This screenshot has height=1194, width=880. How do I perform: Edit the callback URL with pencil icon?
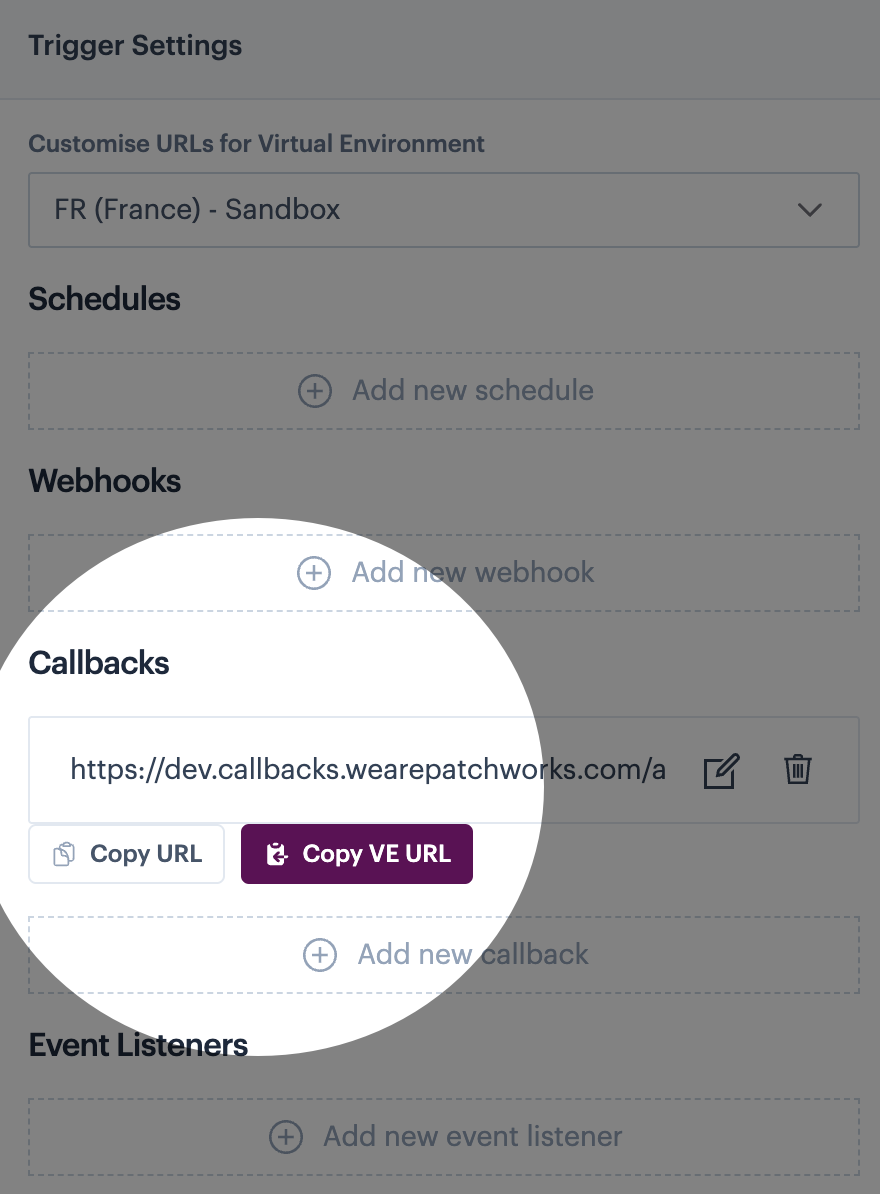[x=721, y=771]
